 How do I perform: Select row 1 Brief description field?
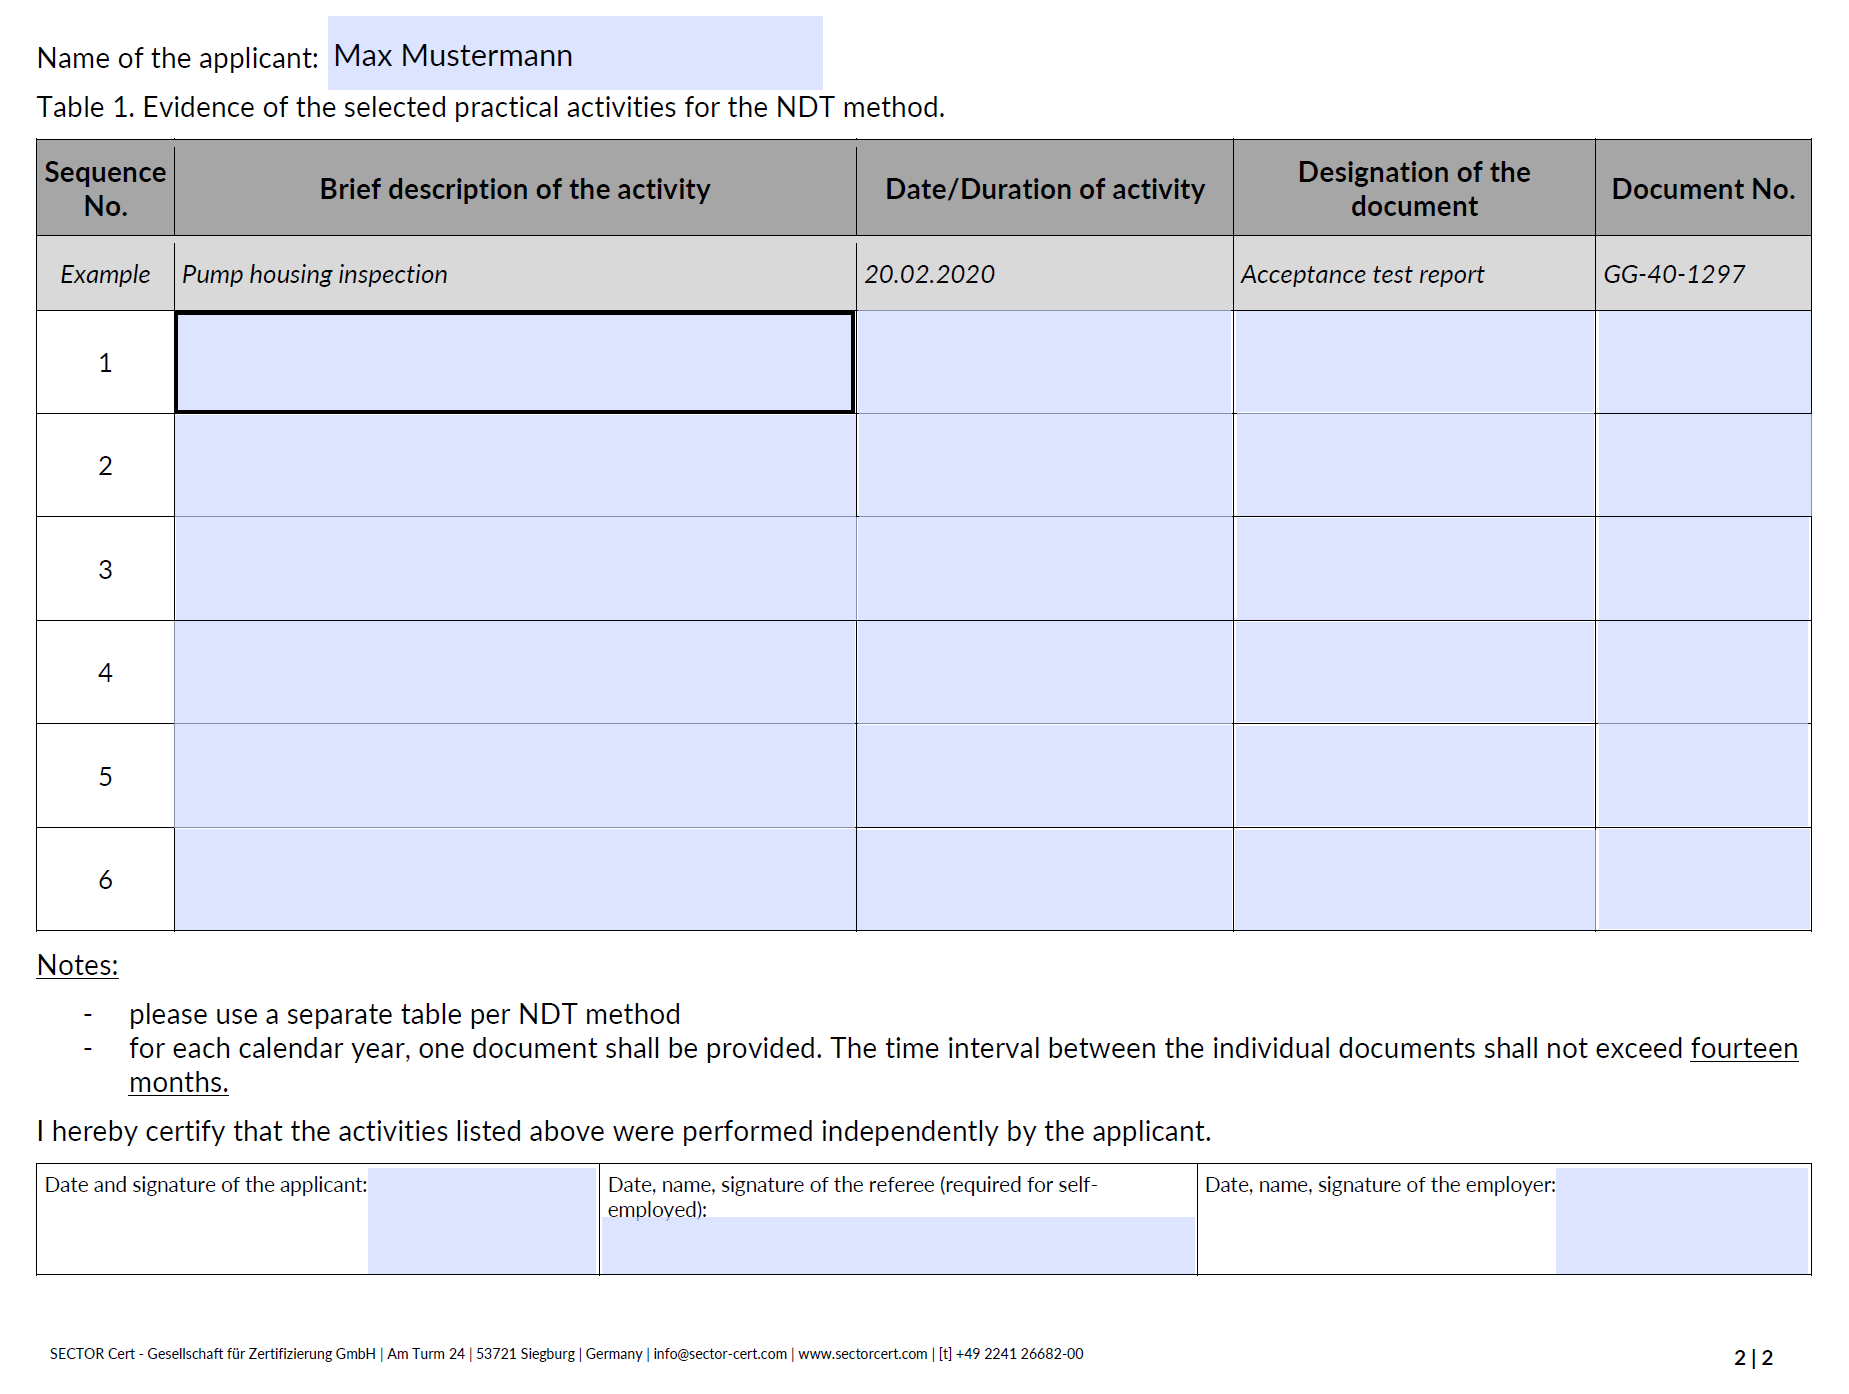pyautogui.click(x=514, y=362)
